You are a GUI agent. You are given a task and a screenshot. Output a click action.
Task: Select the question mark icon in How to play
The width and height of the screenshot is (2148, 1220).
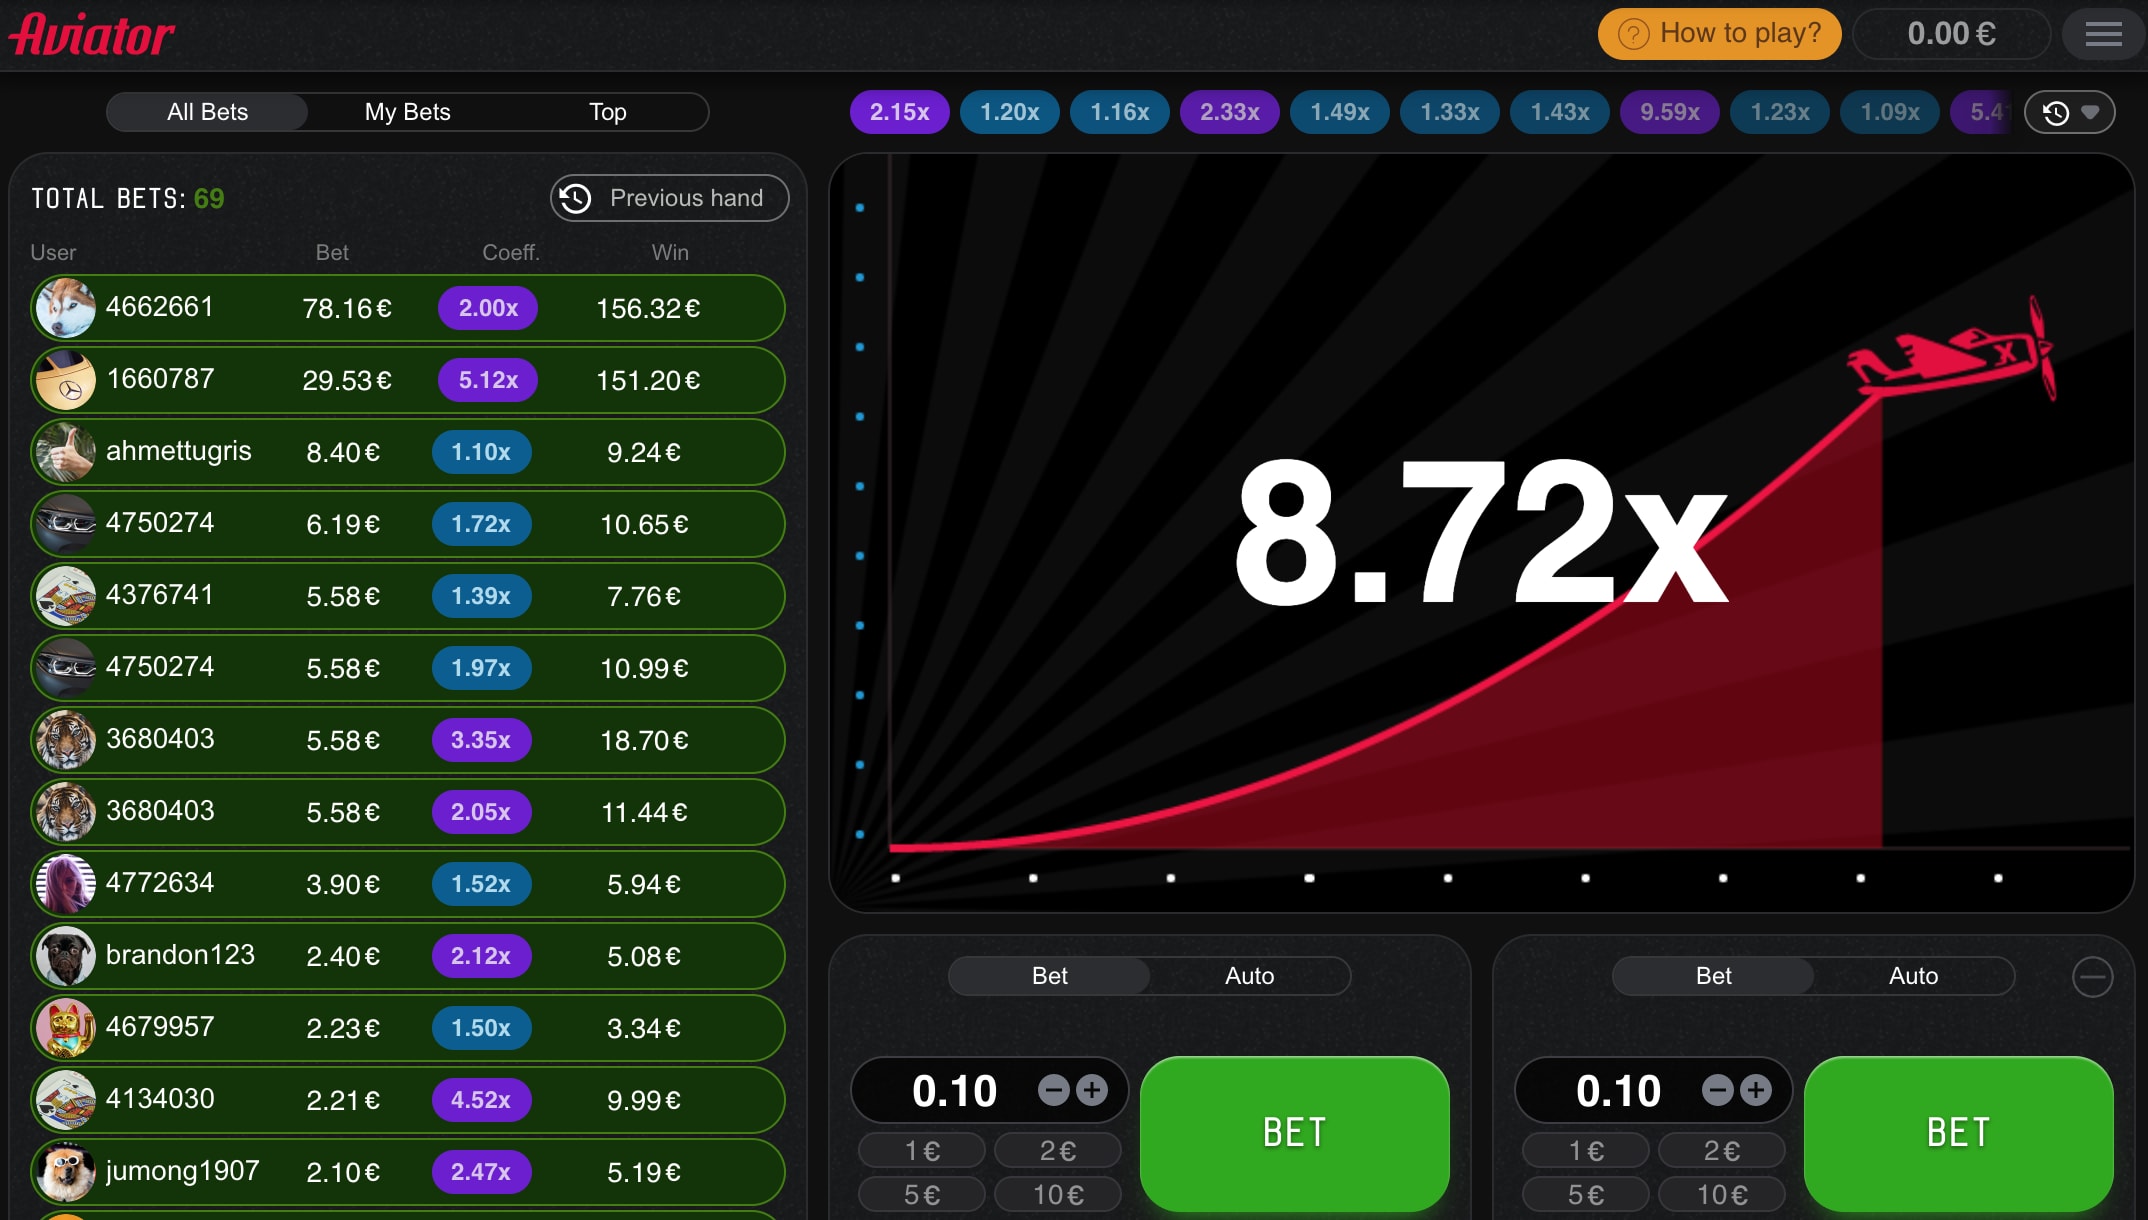coord(1634,33)
